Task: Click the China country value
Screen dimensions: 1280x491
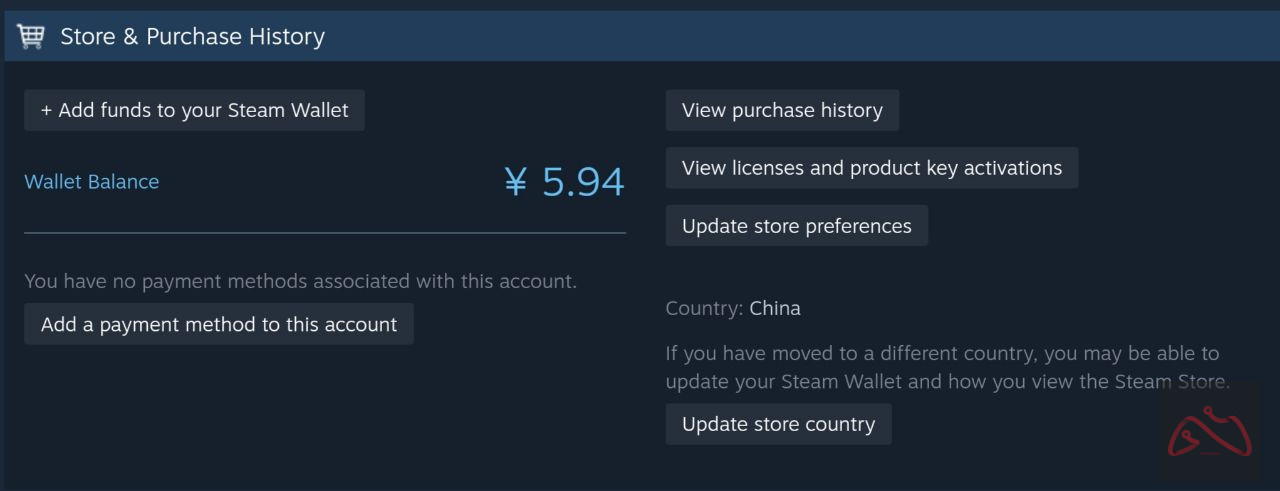Action: [x=775, y=308]
